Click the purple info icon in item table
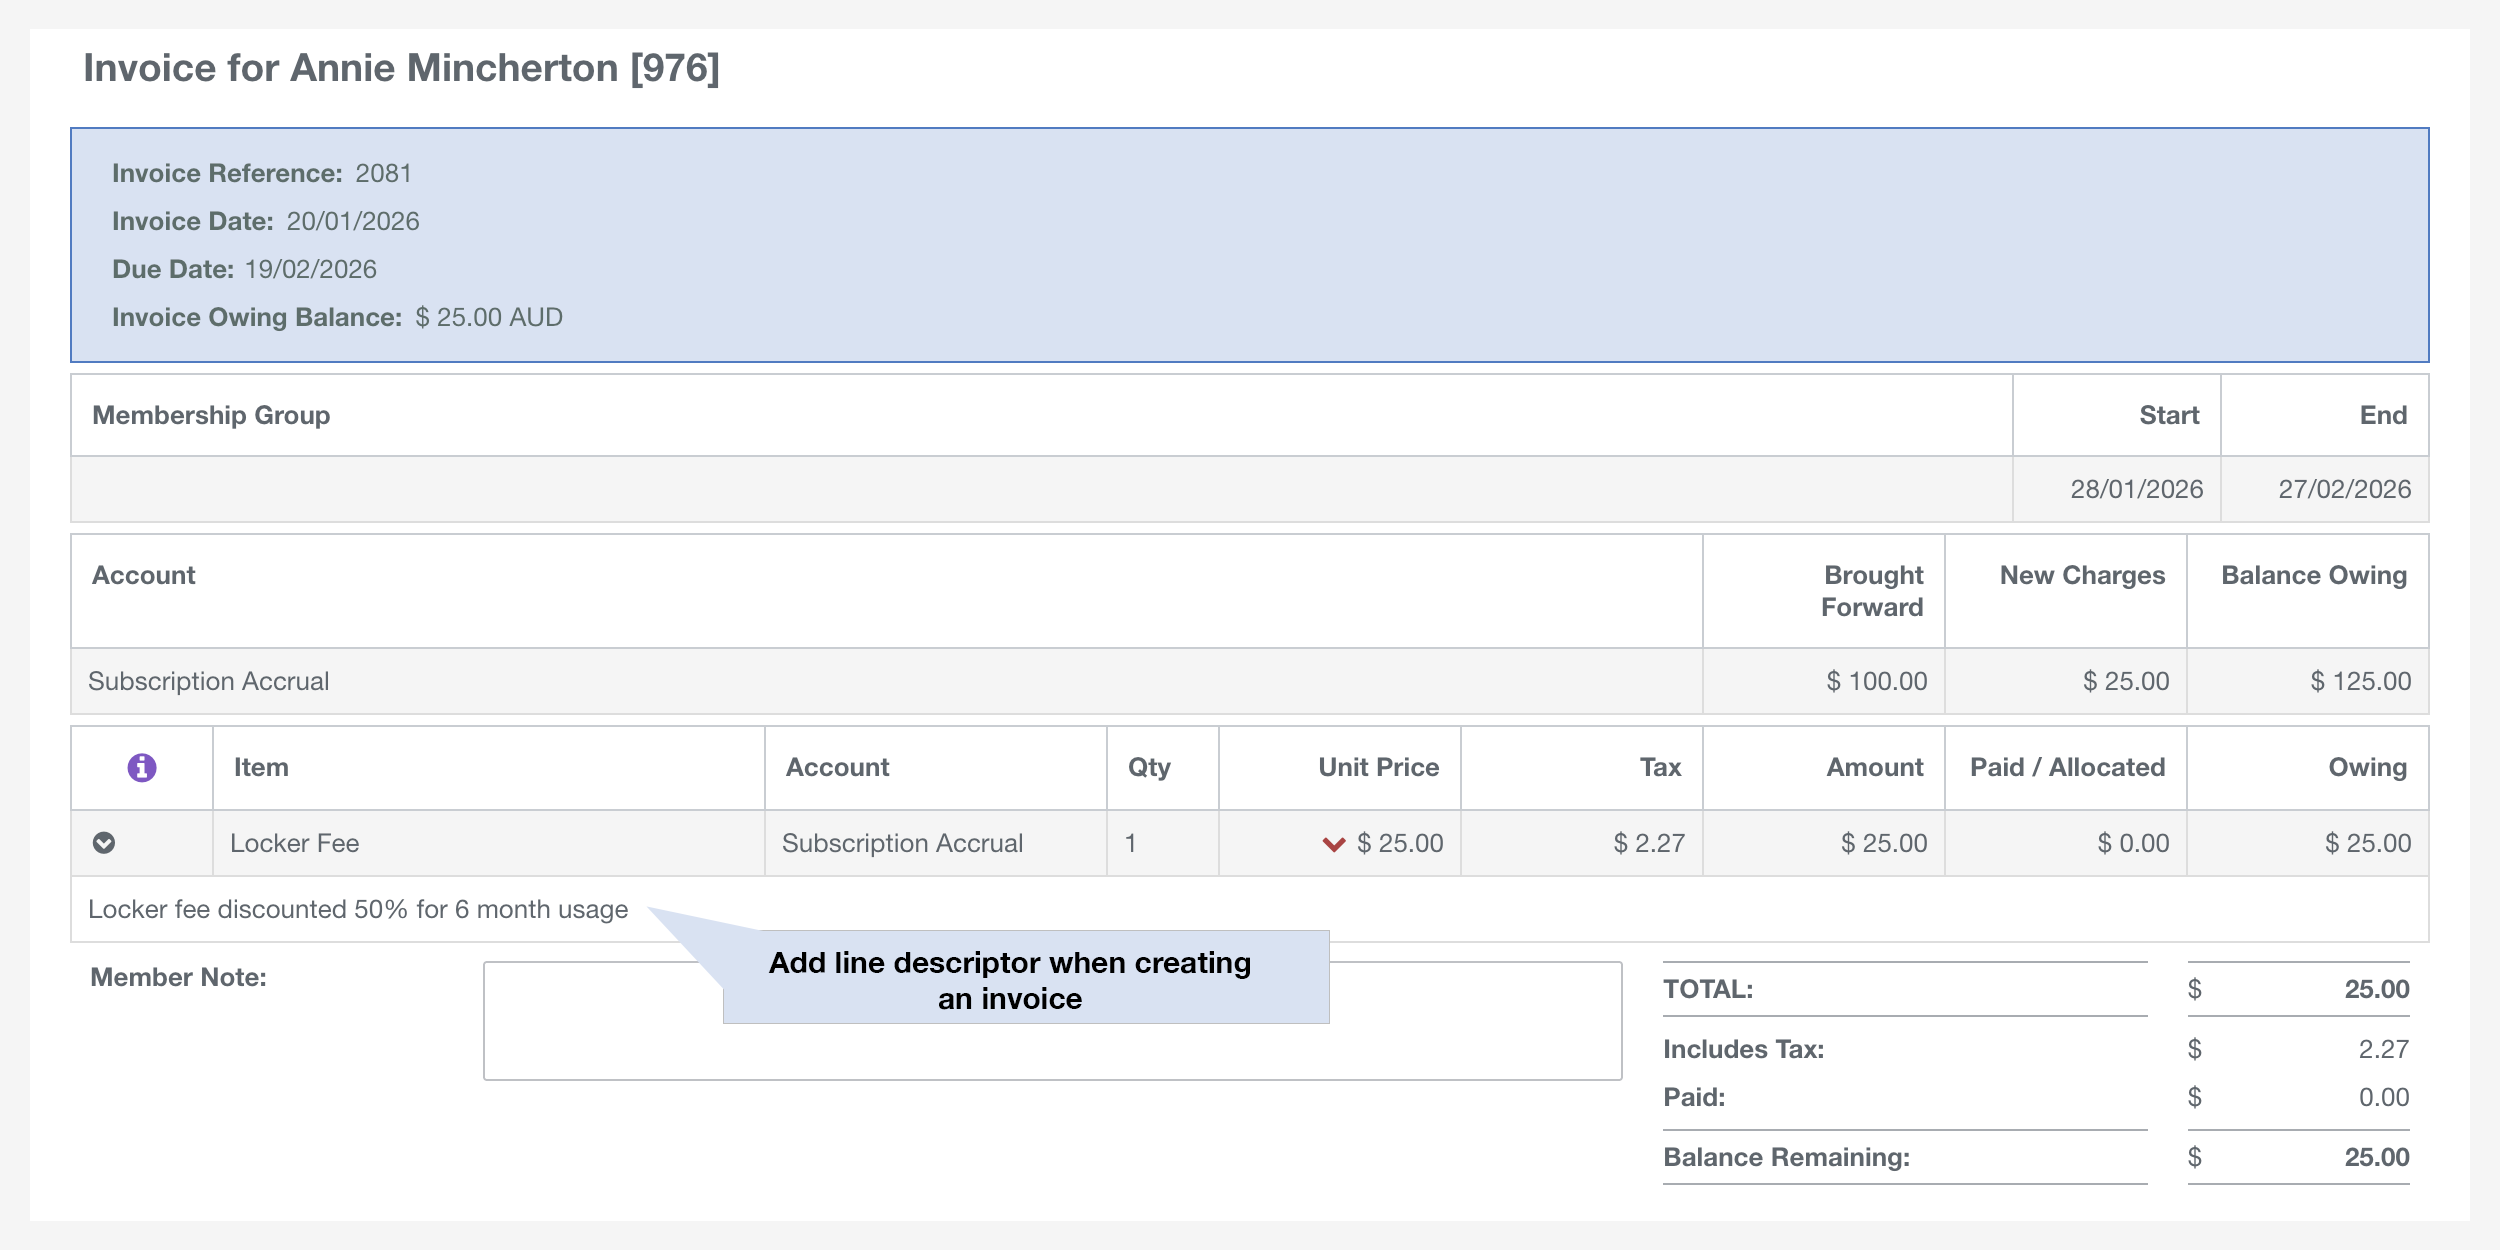 (x=142, y=767)
